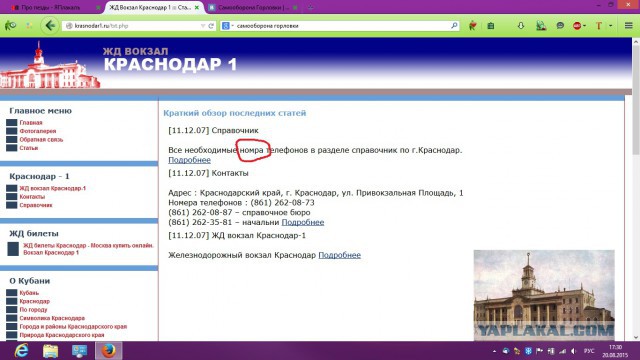Click the magnifier icon in the search box
Image resolution: width=640 pixels, height=360 pixels.
pos(454,26)
